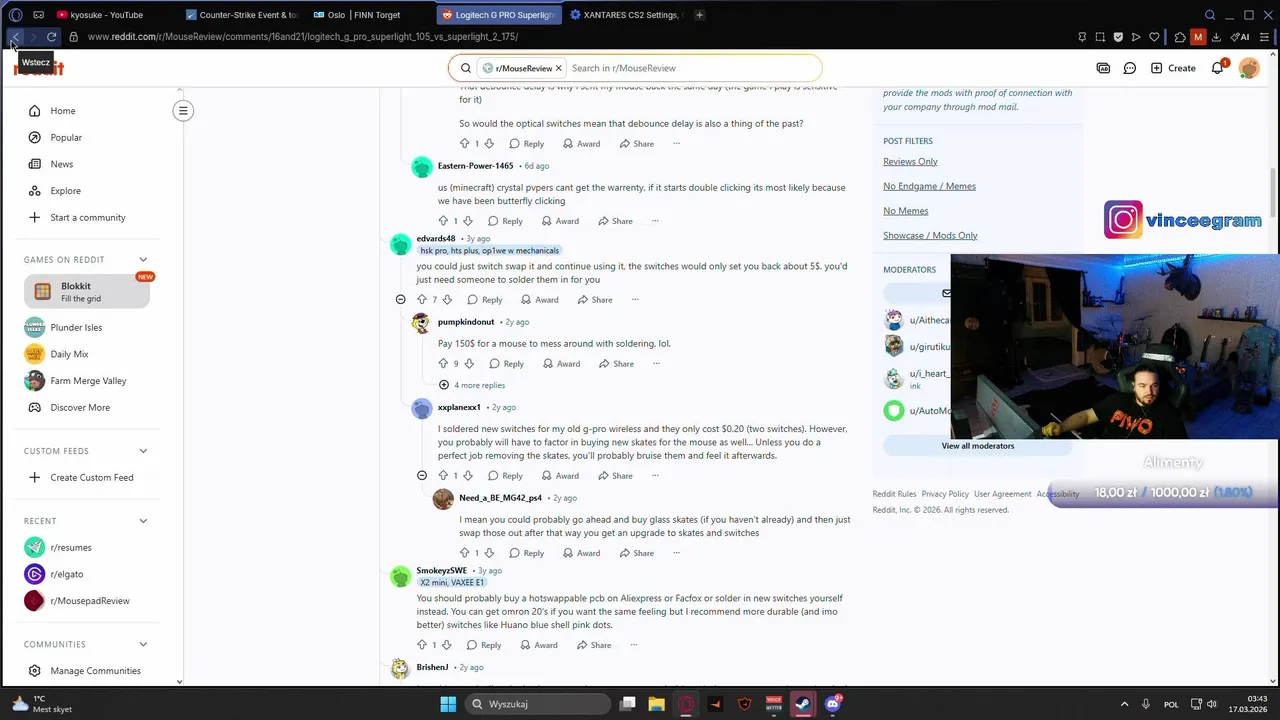Image resolution: width=1280 pixels, height=720 pixels.
Task: Click Create post button in header
Action: pyautogui.click(x=1173, y=68)
